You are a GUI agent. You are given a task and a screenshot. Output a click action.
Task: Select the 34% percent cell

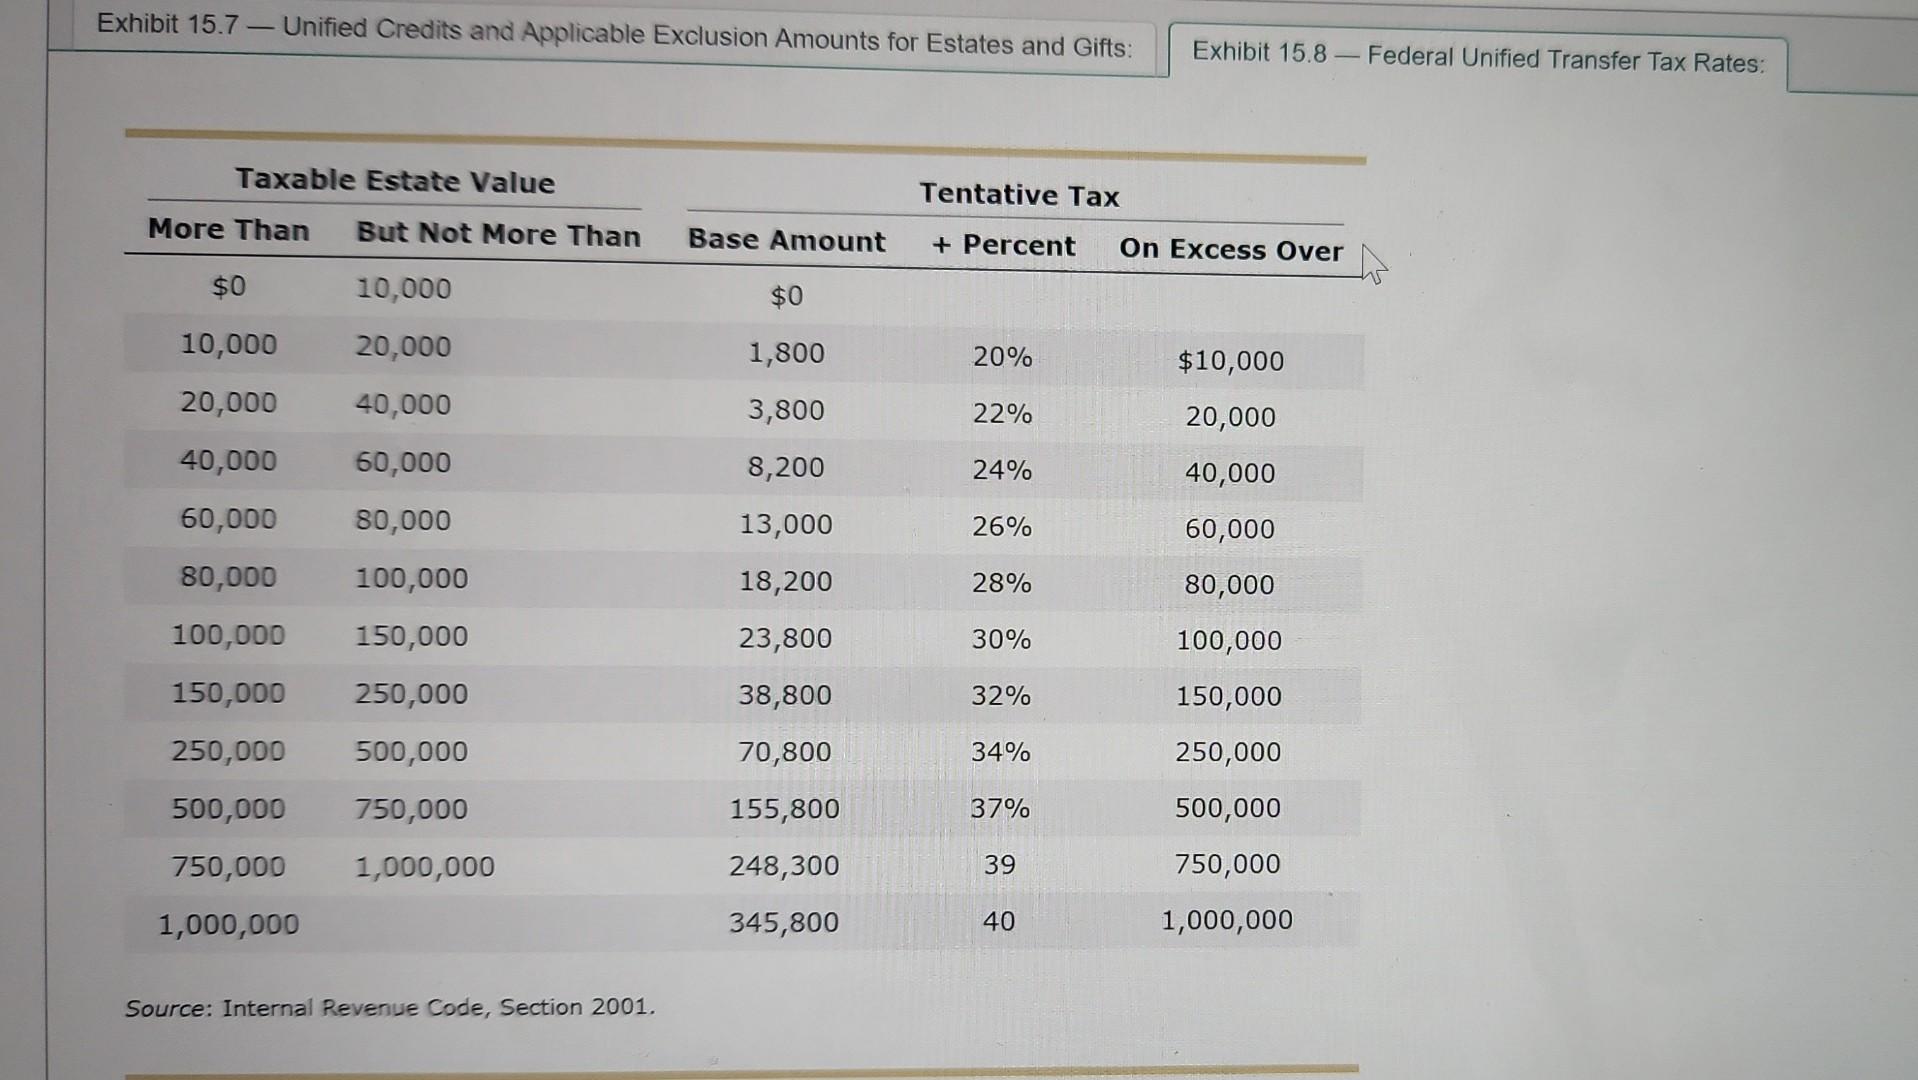pyautogui.click(x=1000, y=753)
